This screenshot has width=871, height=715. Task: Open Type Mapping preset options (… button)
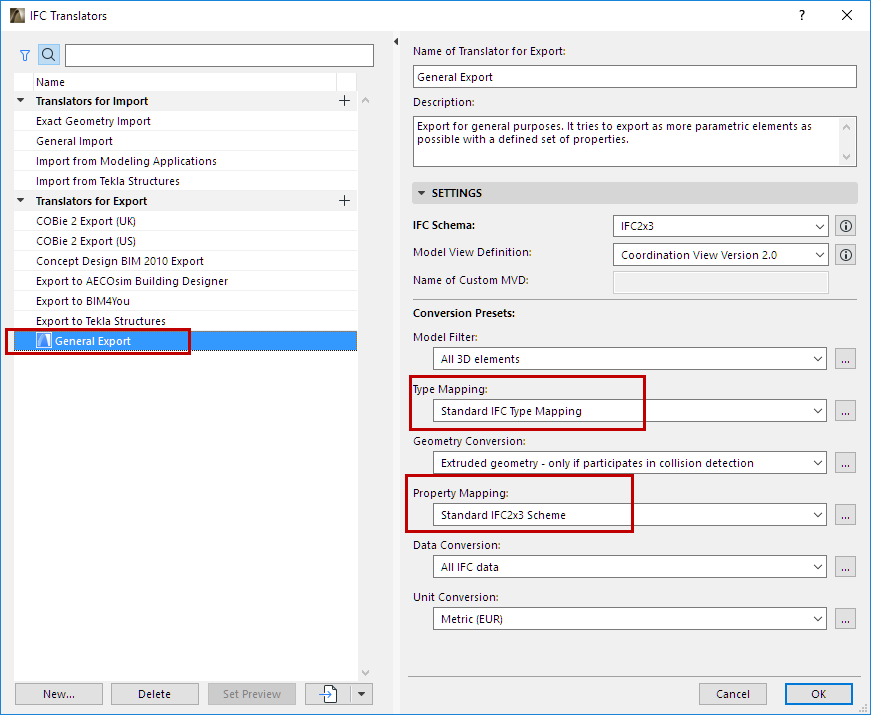click(846, 411)
